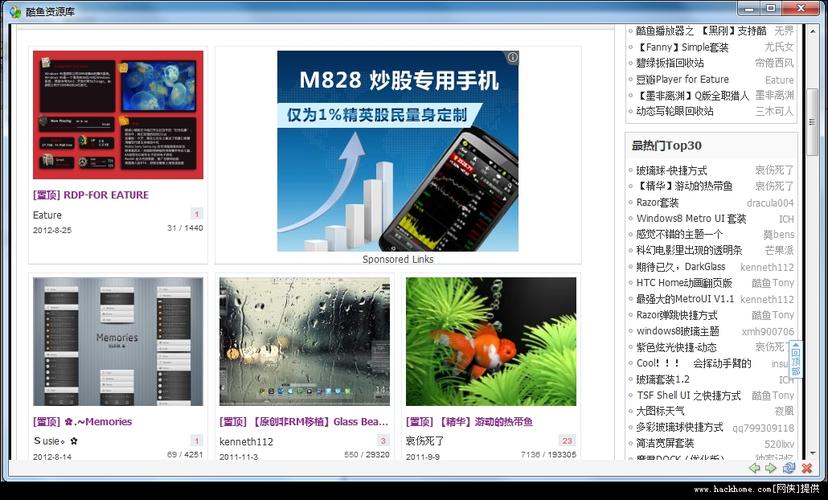Image resolution: width=828 pixels, height=500 pixels.
Task: Open the [置顶] RDP-FOR EATURE title link
Action: [x=91, y=195]
